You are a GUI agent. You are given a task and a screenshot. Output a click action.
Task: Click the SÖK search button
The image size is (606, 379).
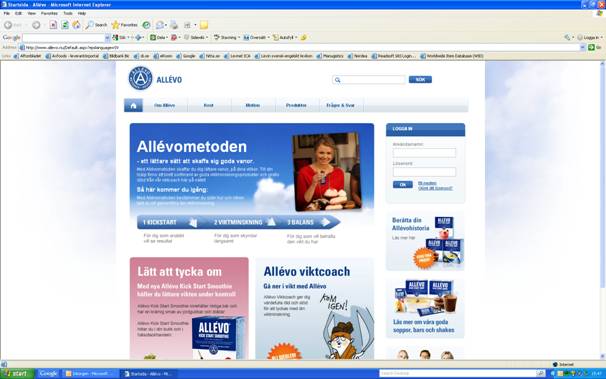(x=420, y=80)
